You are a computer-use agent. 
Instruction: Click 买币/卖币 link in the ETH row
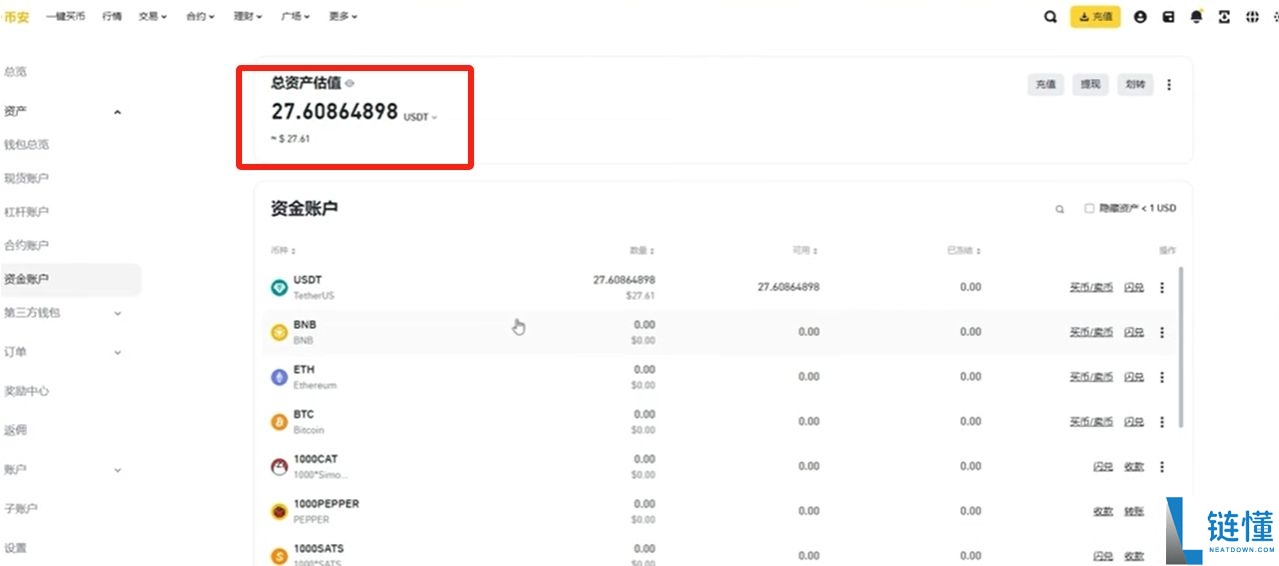pos(1091,377)
